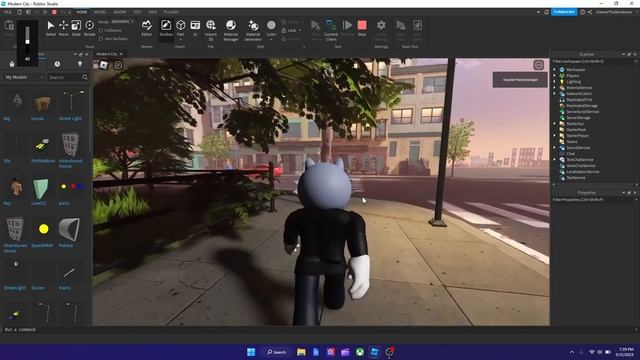Screen dimensions: 640x360
Task: Open taskbar Search box
Action: pyautogui.click(x=277, y=352)
